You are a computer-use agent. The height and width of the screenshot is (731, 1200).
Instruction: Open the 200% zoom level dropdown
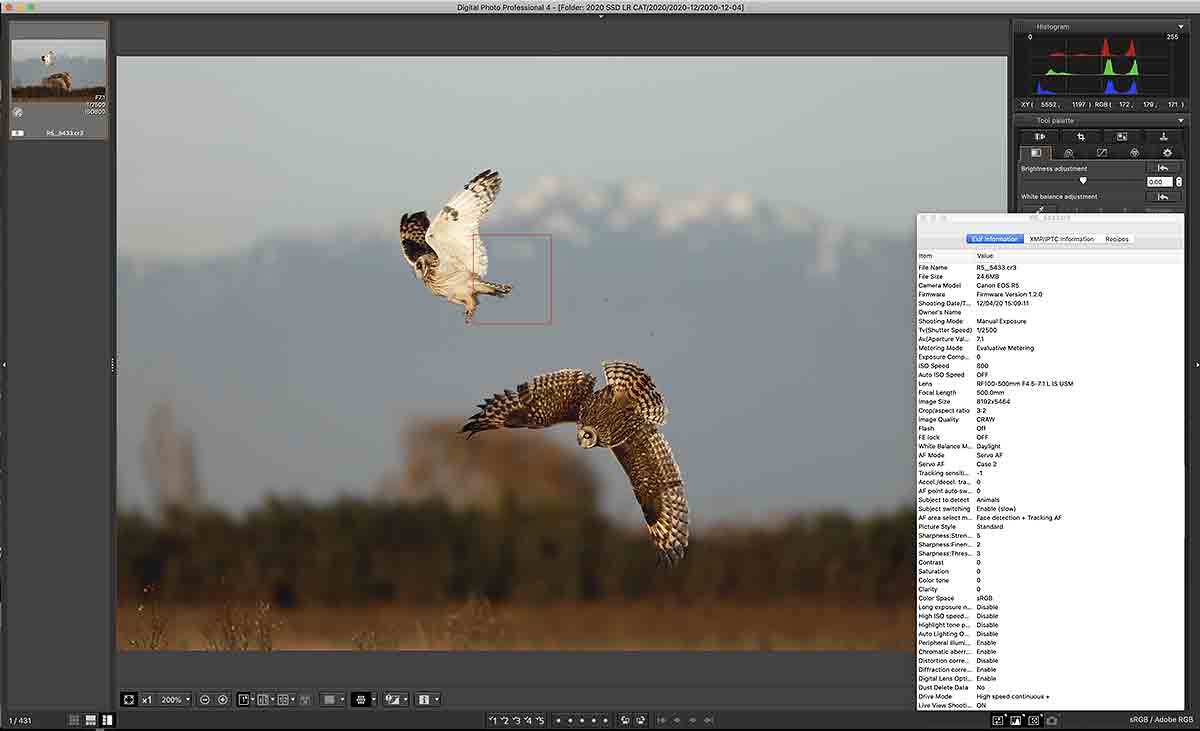coord(175,700)
